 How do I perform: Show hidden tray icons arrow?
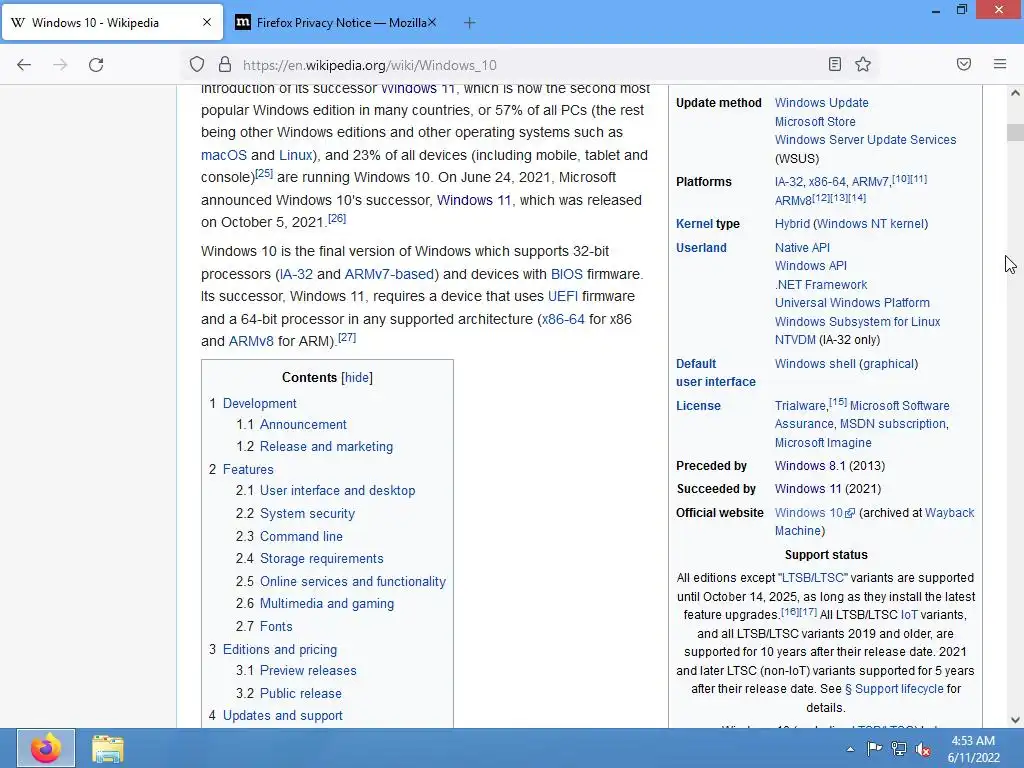850,749
